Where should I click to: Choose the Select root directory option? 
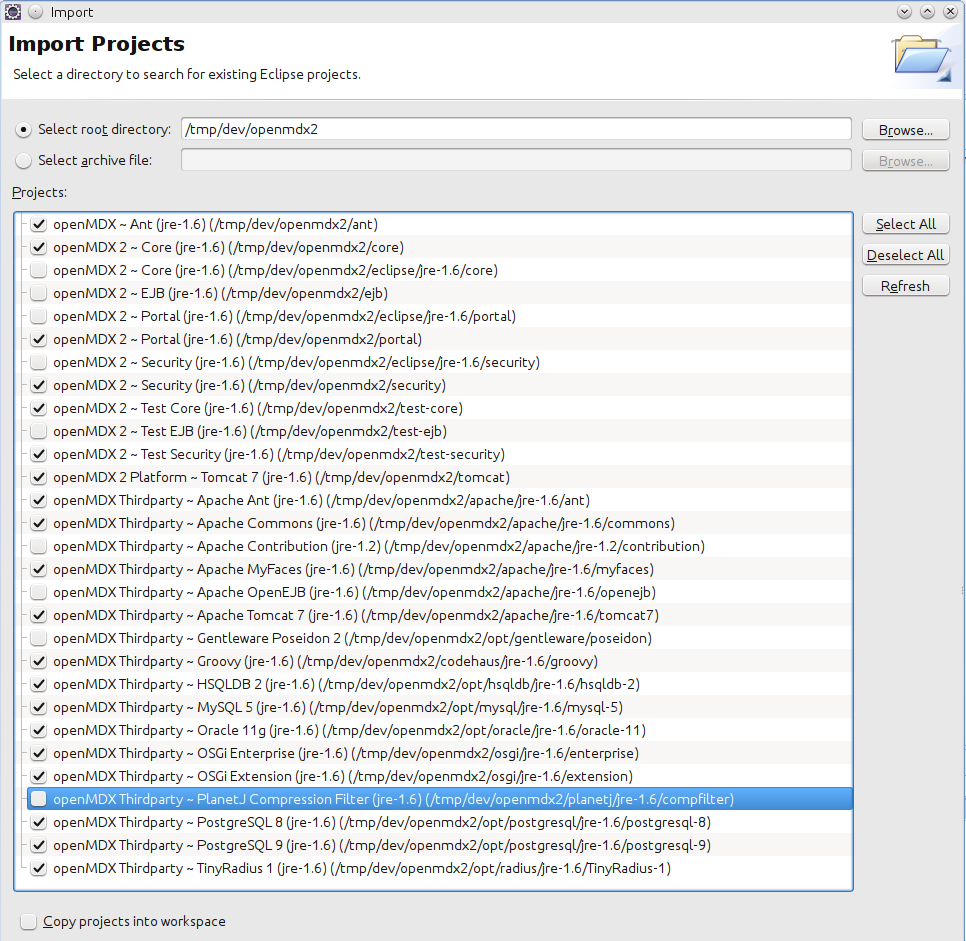(25, 130)
